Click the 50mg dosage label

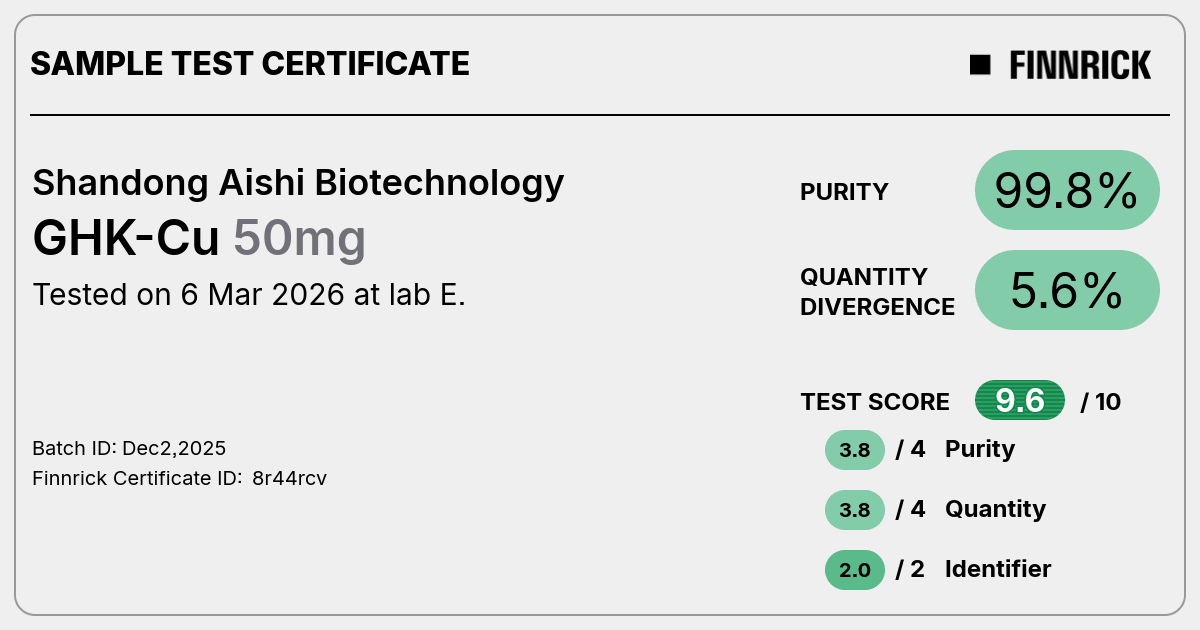coord(300,240)
